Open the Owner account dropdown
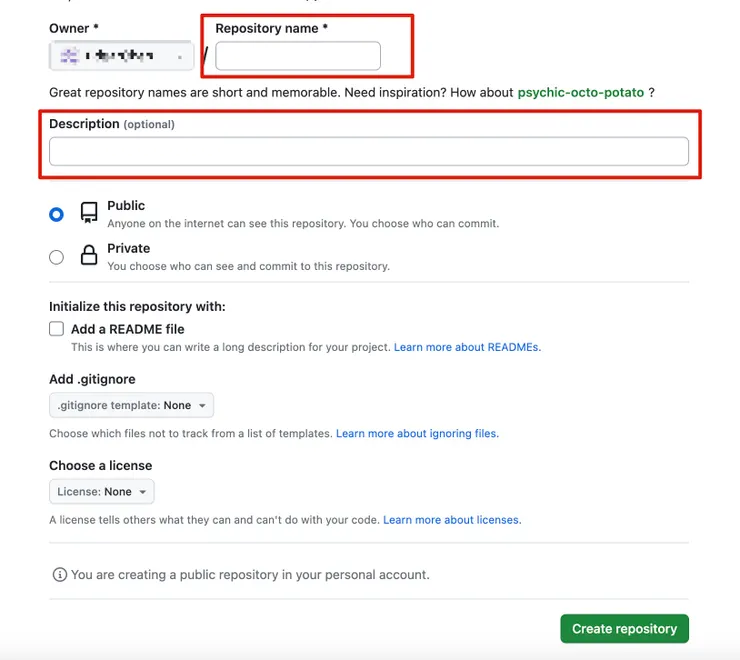The width and height of the screenshot is (740, 660). pyautogui.click(x=121, y=56)
